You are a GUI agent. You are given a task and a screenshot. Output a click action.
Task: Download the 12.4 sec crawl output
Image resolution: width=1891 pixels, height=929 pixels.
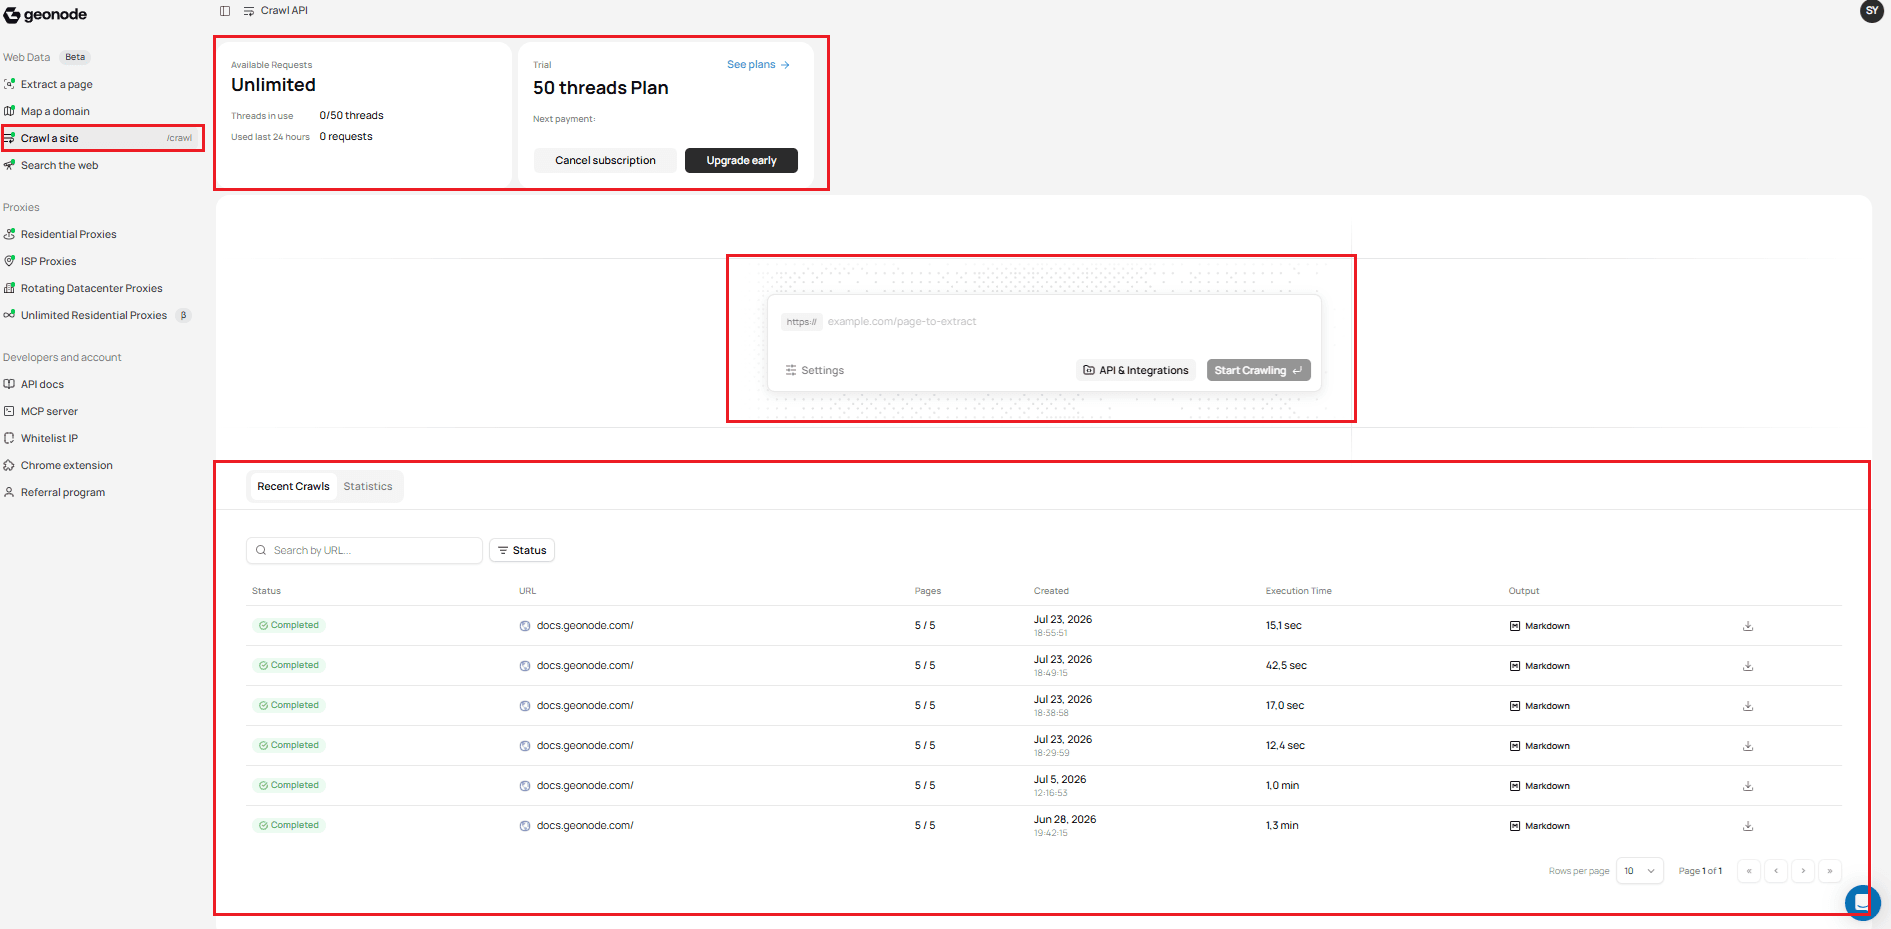click(x=1748, y=746)
